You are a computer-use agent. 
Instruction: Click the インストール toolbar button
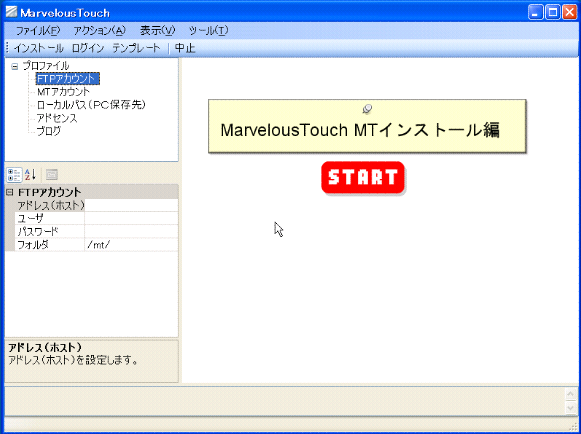pos(39,48)
